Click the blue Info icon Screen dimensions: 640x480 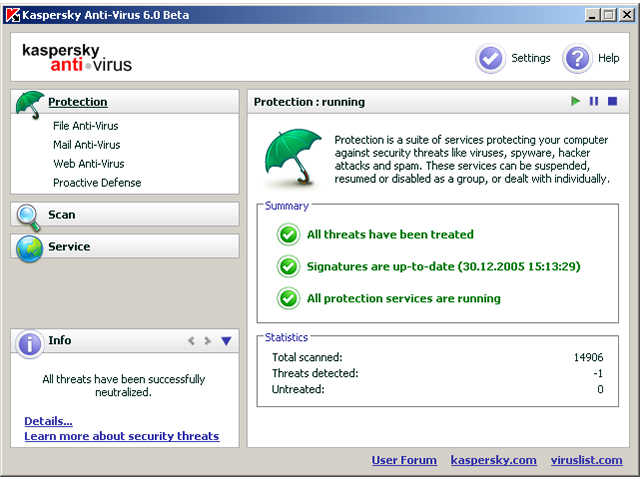click(29, 344)
